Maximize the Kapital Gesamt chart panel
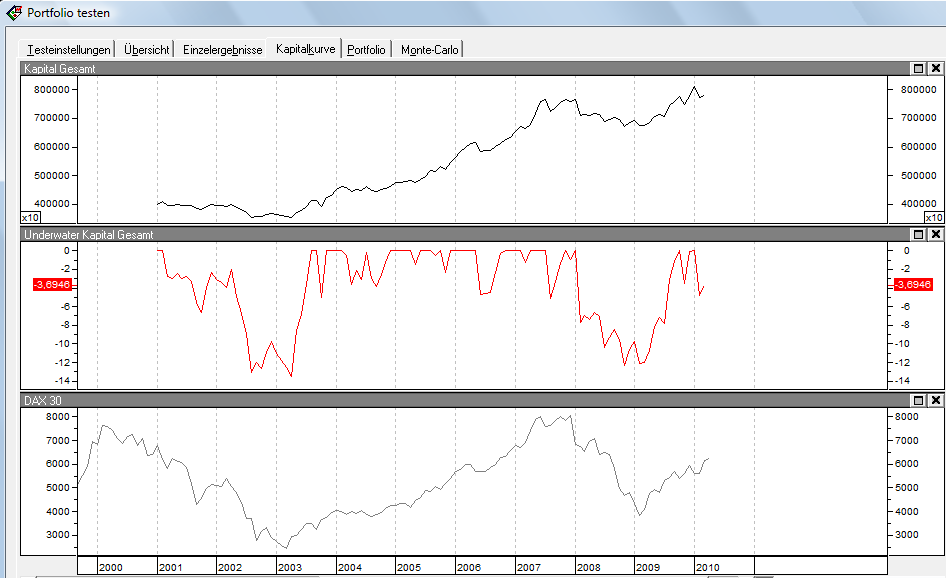 918,69
